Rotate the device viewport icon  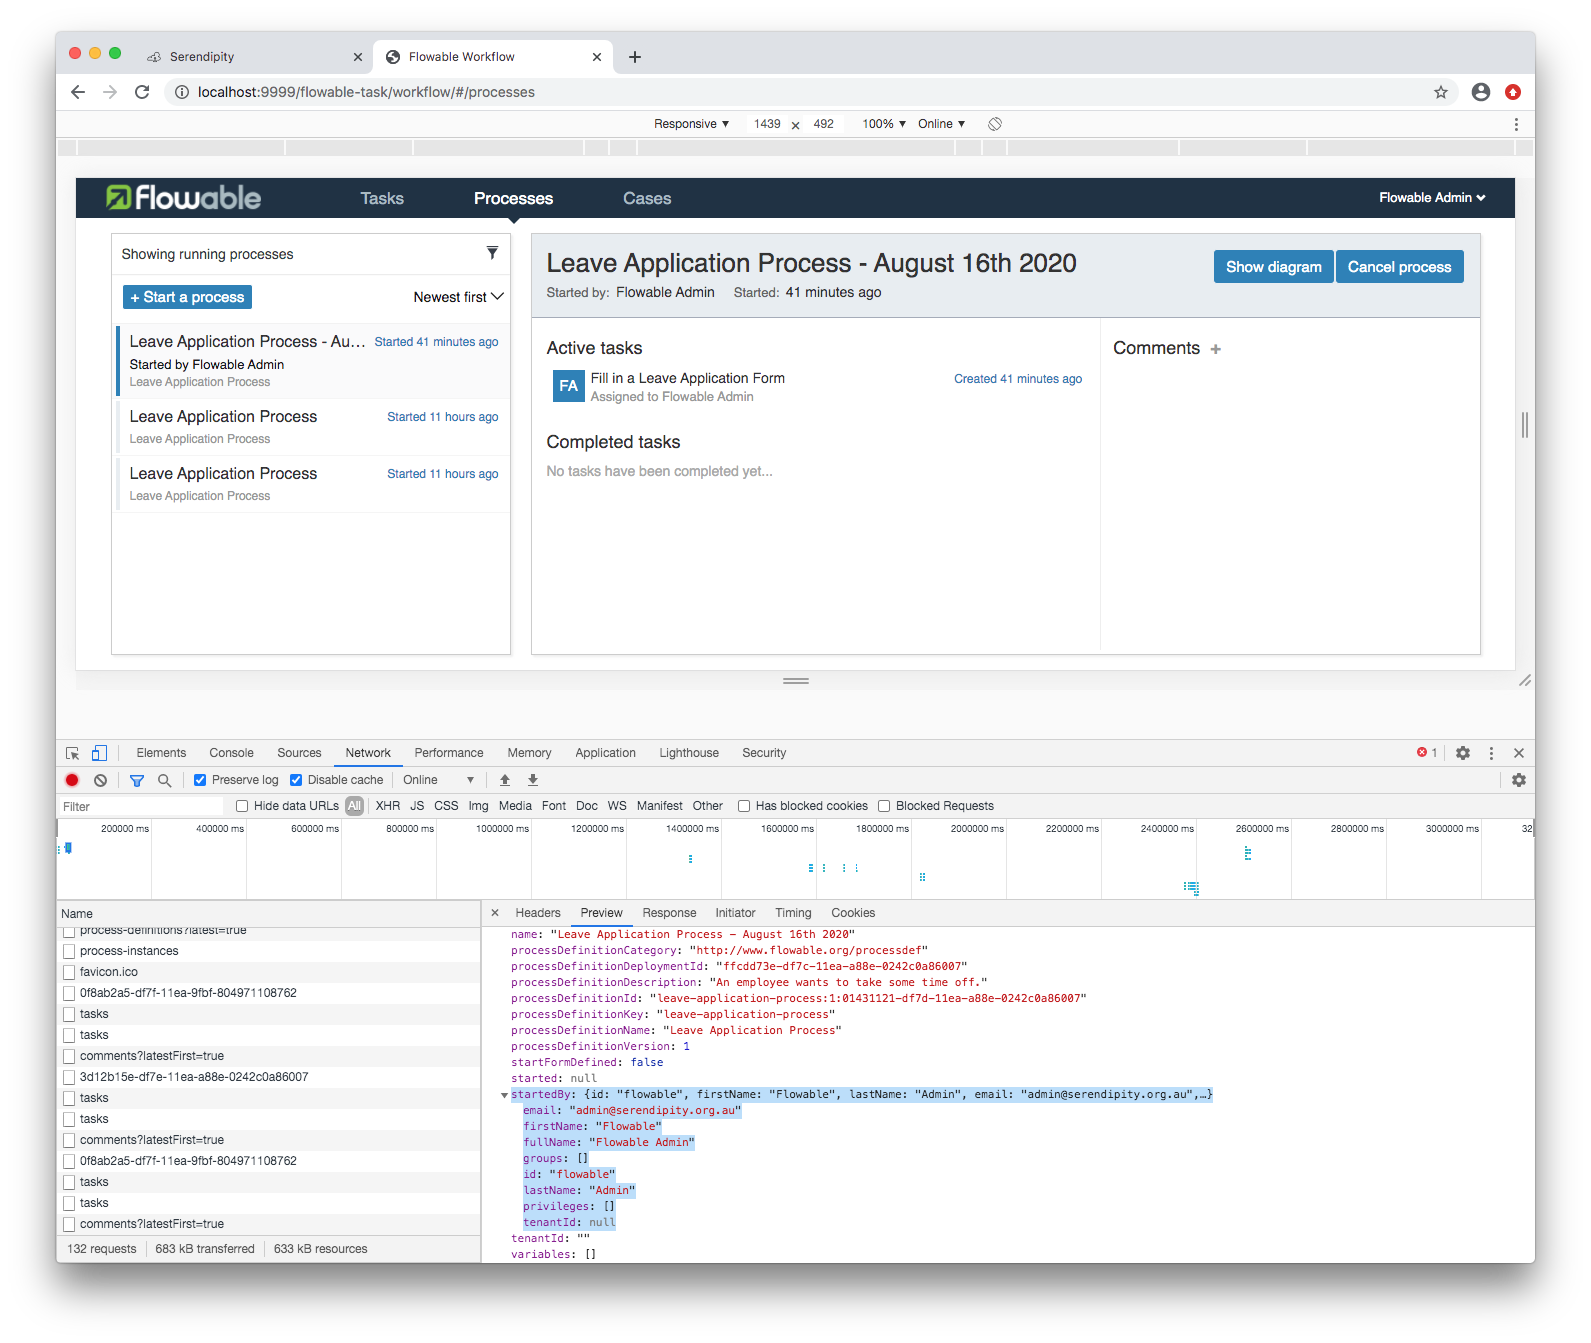[995, 124]
